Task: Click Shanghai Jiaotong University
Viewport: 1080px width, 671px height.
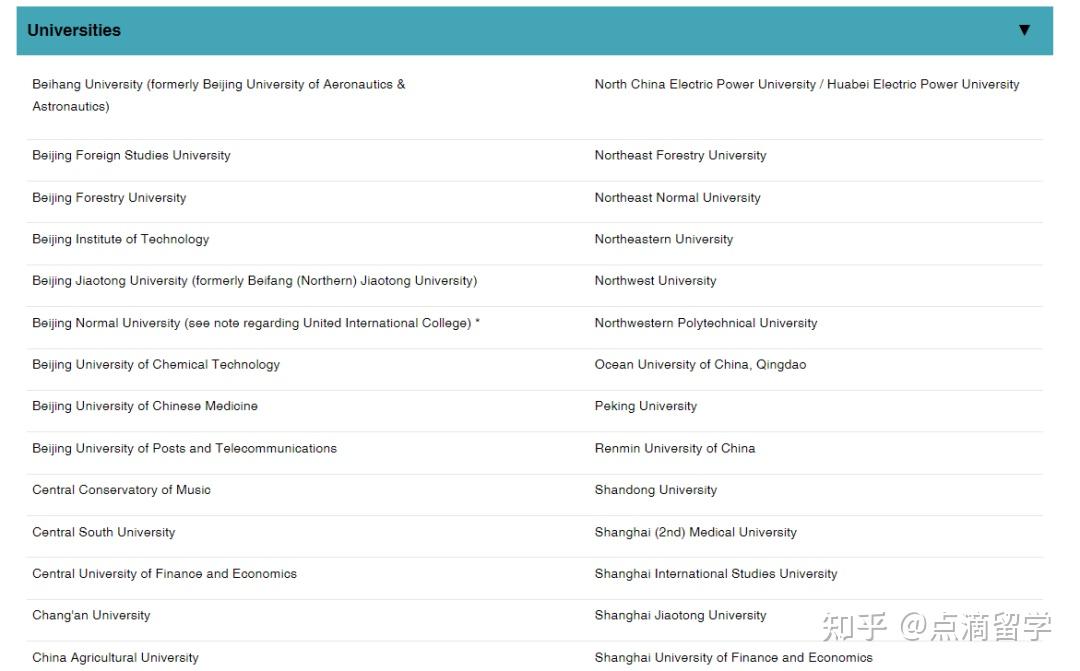Action: pyautogui.click(x=680, y=615)
